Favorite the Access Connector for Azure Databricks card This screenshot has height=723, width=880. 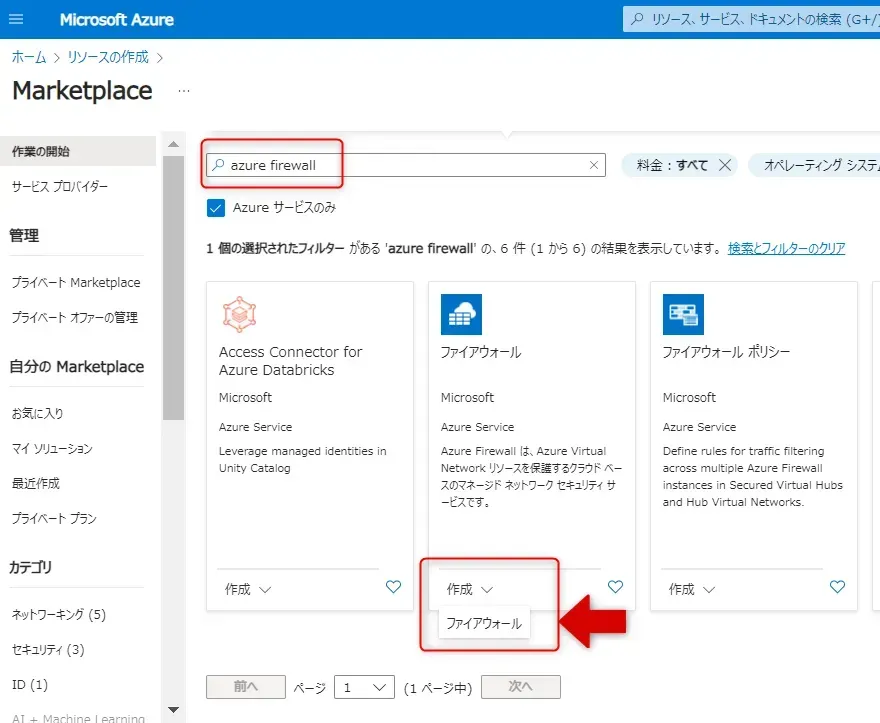pyautogui.click(x=393, y=588)
